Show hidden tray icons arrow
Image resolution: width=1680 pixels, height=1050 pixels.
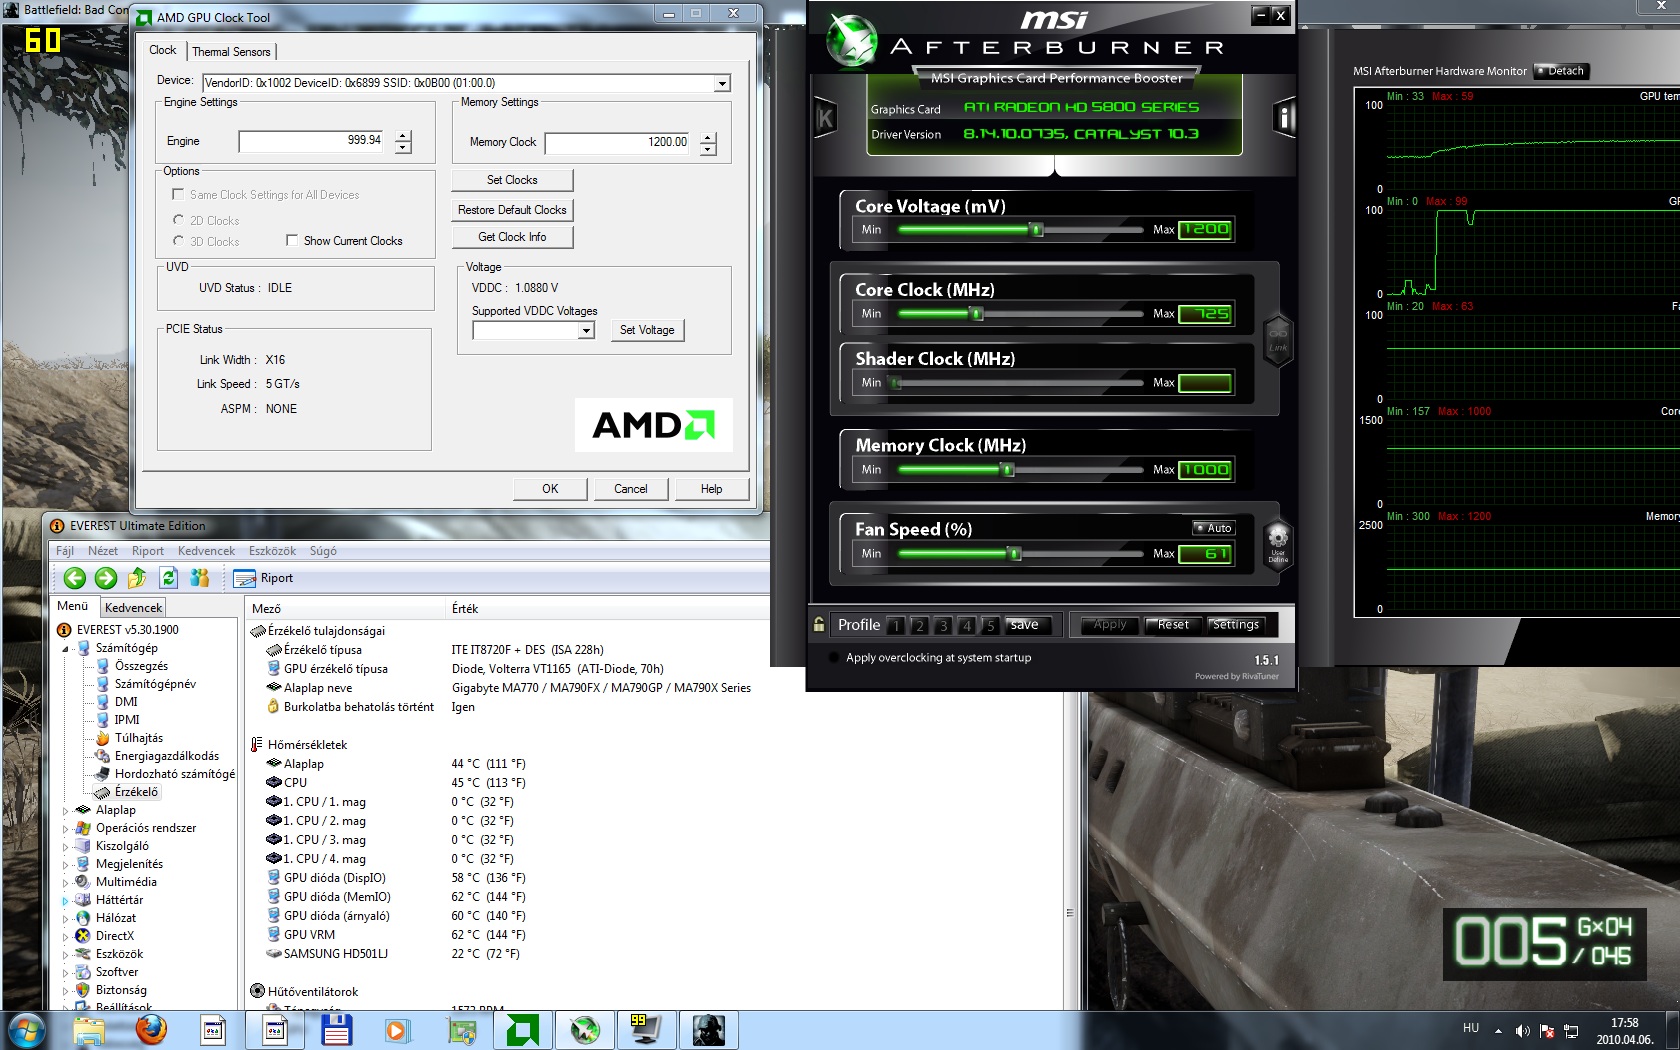(x=1498, y=1031)
